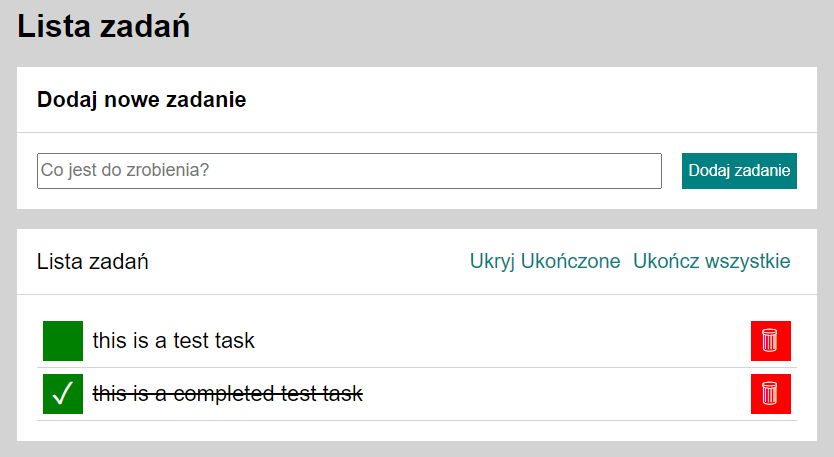Mark "this is a test task" as done
The image size is (834, 457).
[x=63, y=341]
